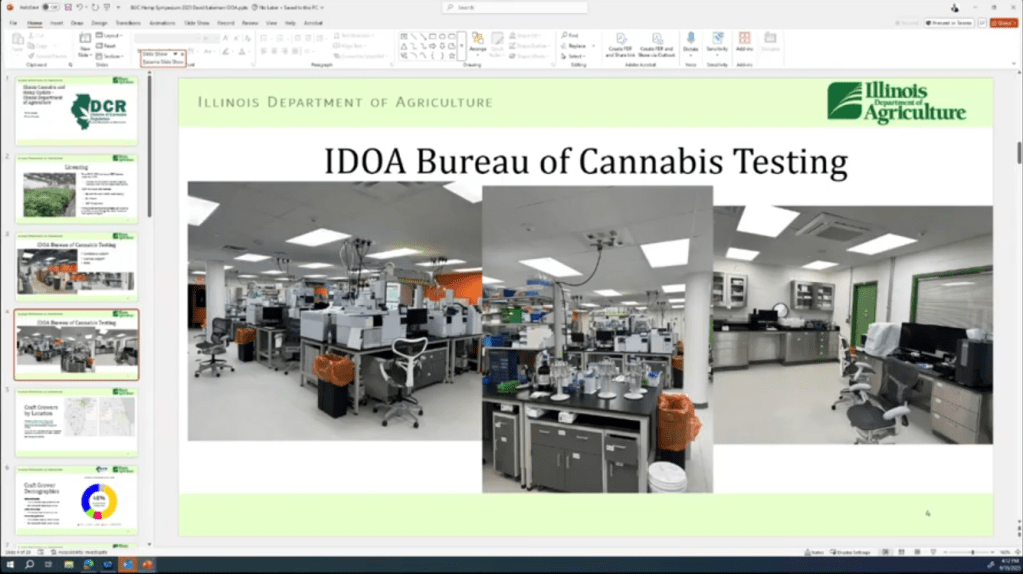Toggle the AutoSave switch

click(x=49, y=7)
